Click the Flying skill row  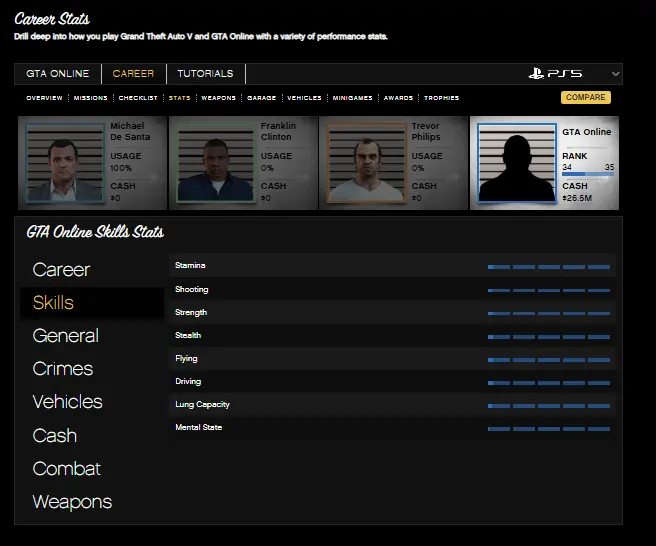(390, 359)
